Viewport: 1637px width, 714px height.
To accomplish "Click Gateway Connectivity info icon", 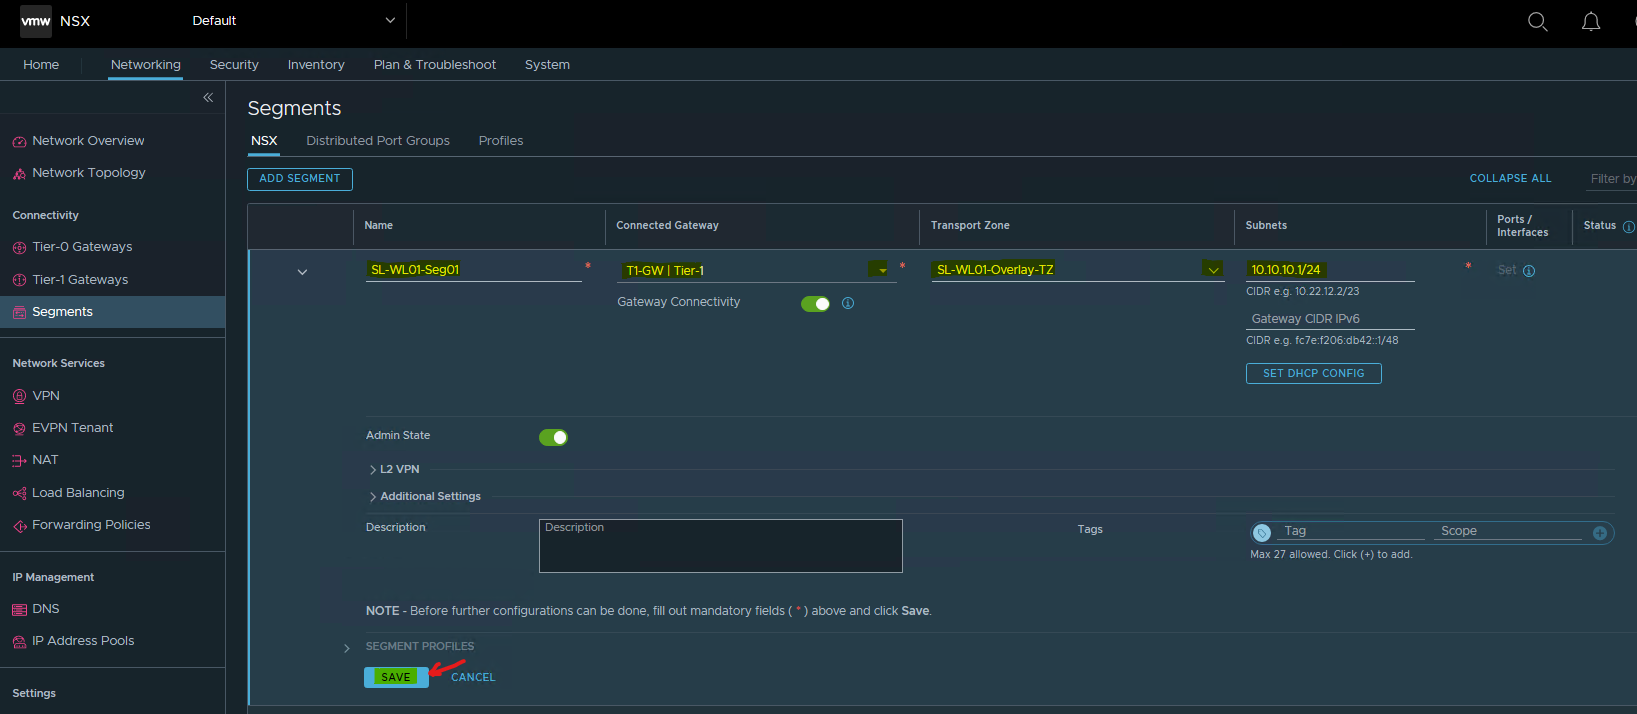I will click(x=848, y=303).
